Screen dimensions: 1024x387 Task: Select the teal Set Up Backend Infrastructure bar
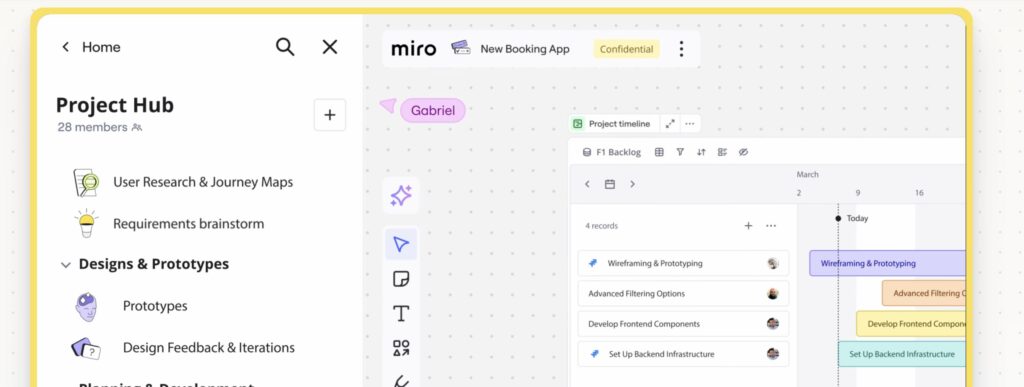901,354
